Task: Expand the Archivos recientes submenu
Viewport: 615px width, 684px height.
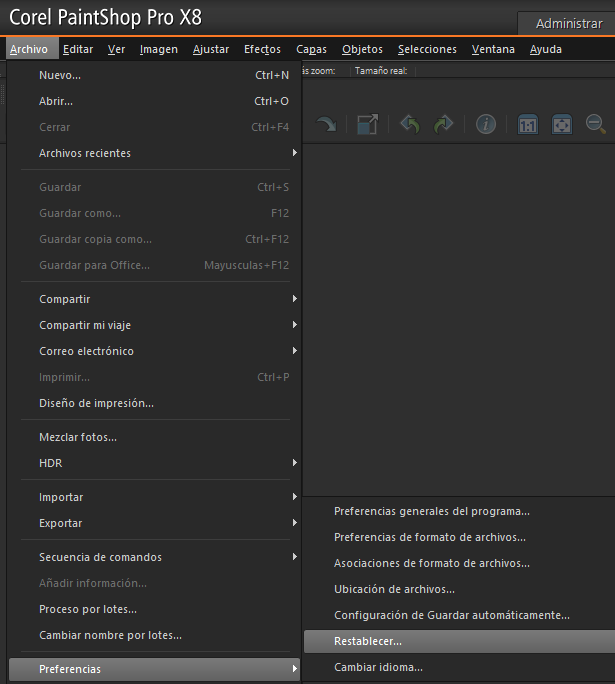Action: [155, 153]
